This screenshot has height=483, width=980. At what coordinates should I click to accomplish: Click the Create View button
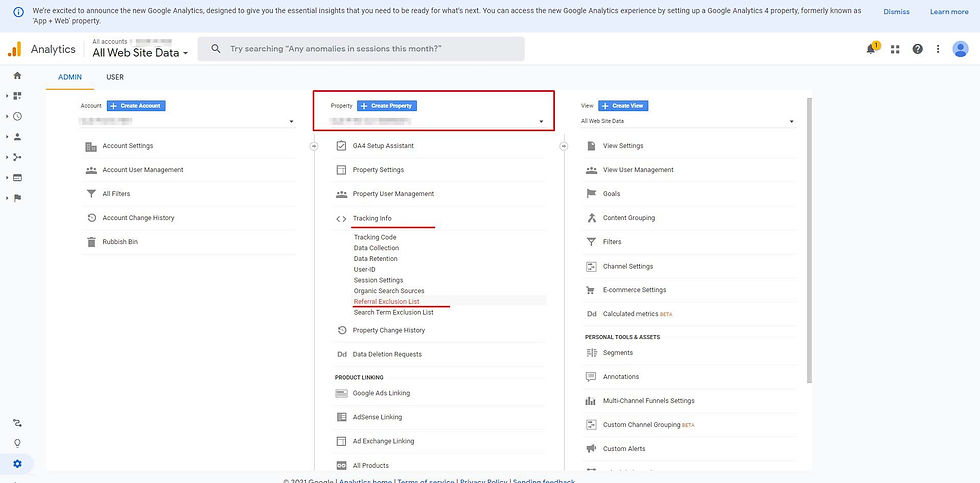pos(623,106)
